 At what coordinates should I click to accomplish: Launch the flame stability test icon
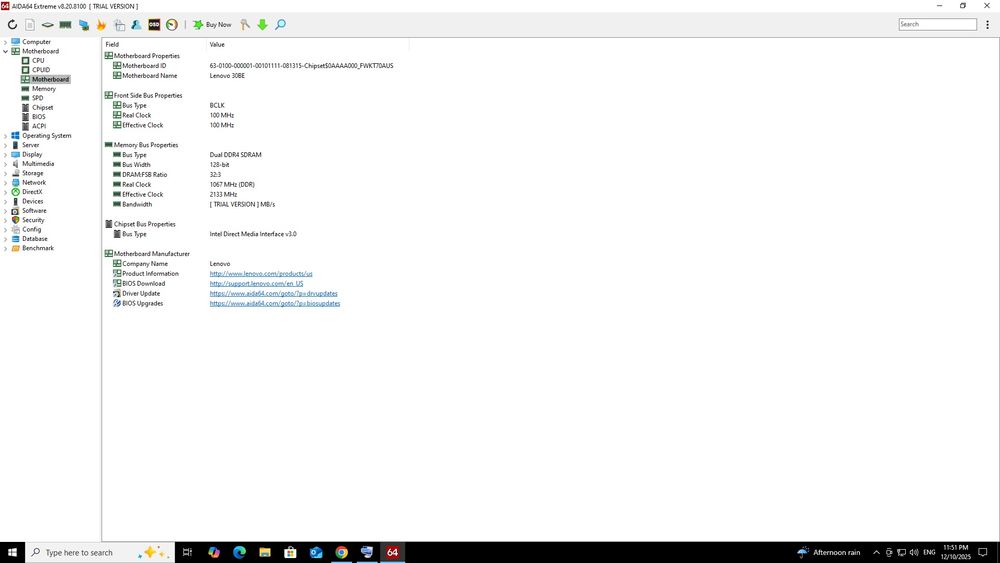click(101, 25)
